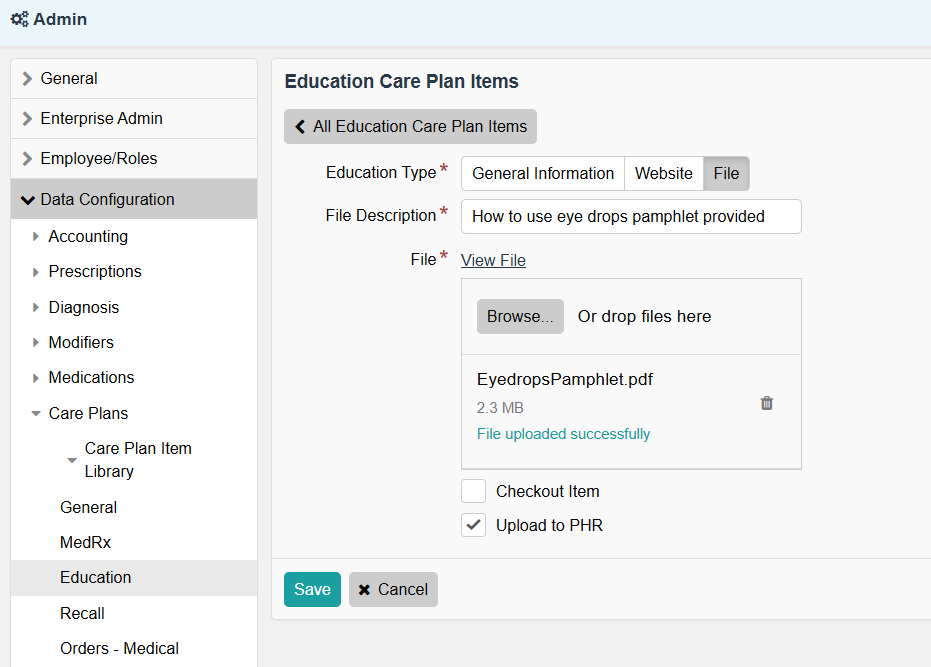Image resolution: width=931 pixels, height=667 pixels.
Task: Choose Website as education type
Action: pos(664,173)
